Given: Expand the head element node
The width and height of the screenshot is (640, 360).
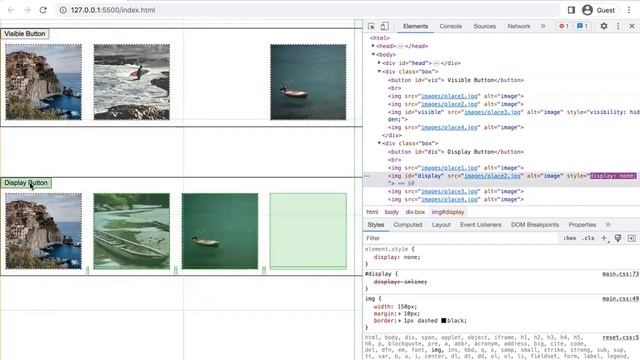Looking at the screenshot, I should [x=373, y=46].
